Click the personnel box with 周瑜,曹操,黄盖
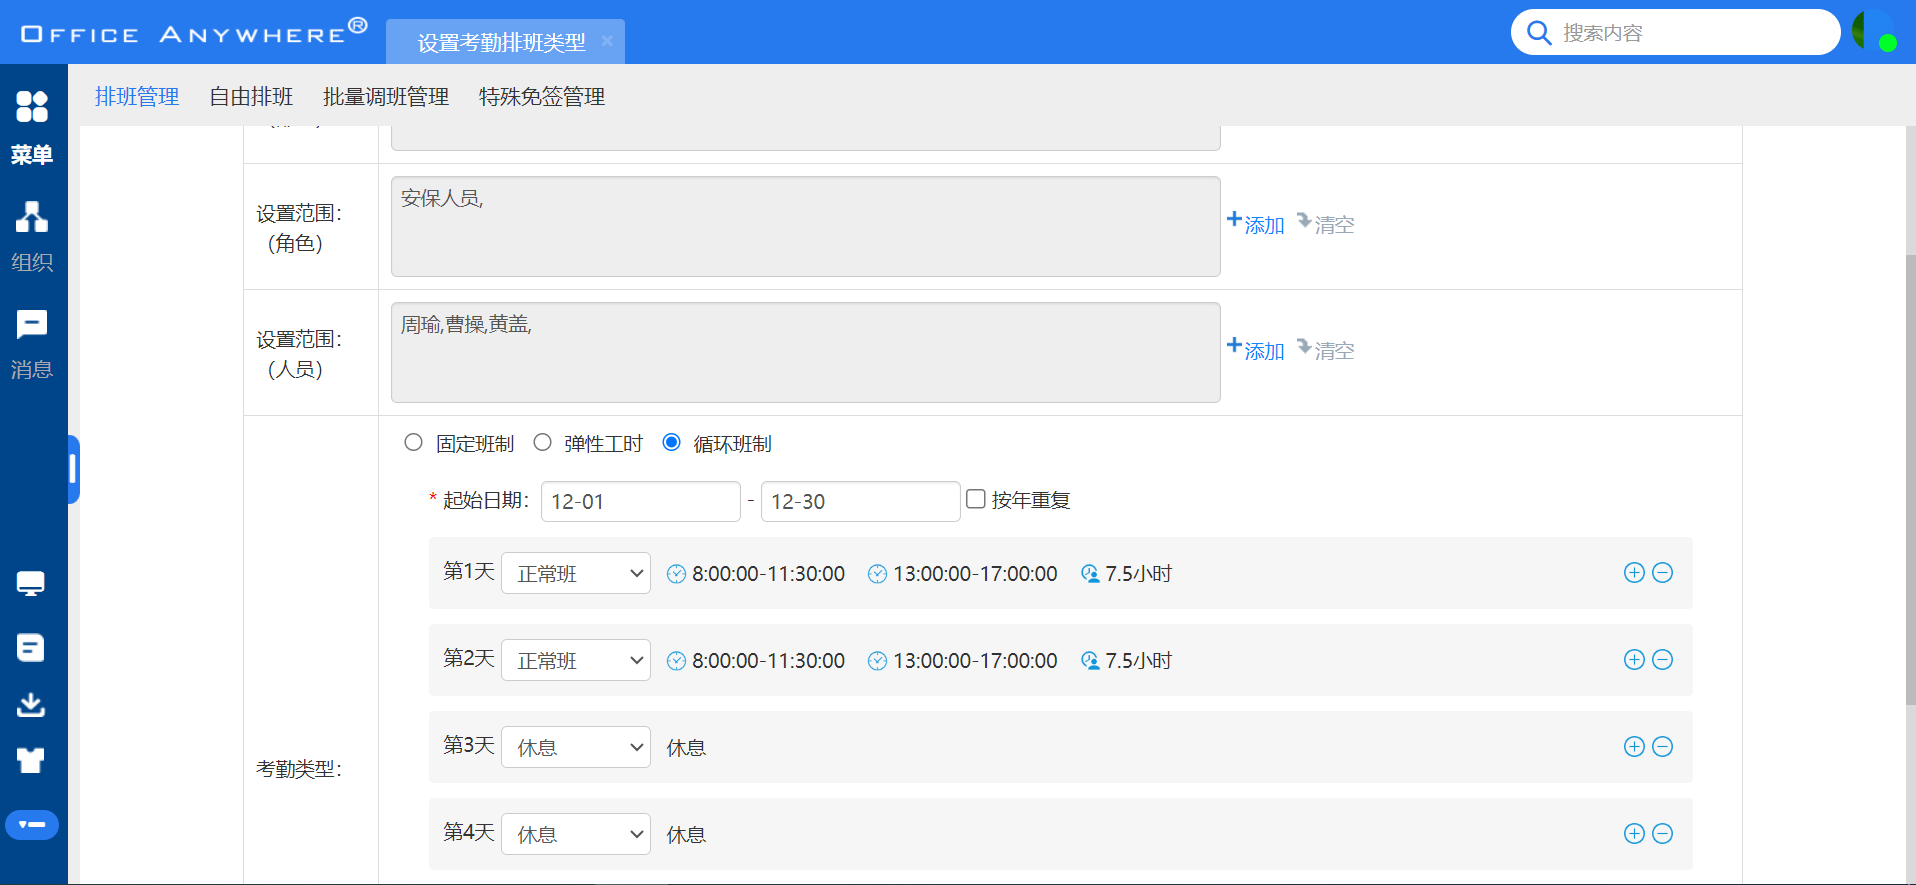This screenshot has height=885, width=1916. [806, 352]
